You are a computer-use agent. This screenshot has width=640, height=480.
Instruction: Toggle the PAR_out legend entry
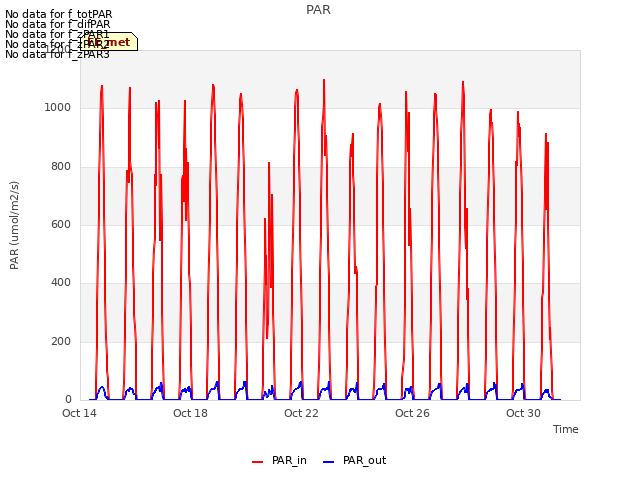point(354,461)
